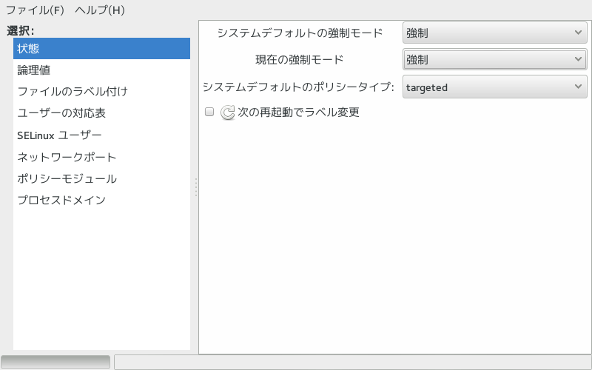
Task: Open the ファイル(F) menu
Action: click(x=35, y=10)
